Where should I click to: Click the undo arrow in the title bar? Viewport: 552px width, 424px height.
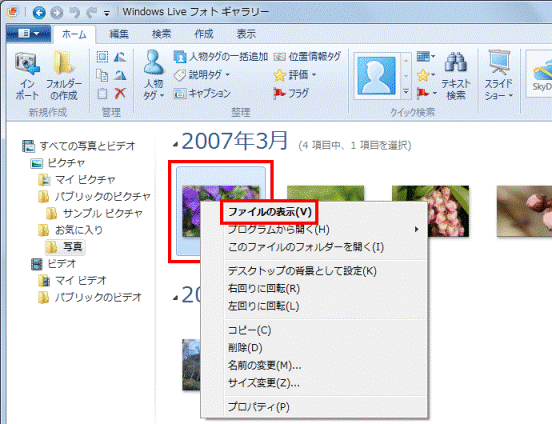75,13
